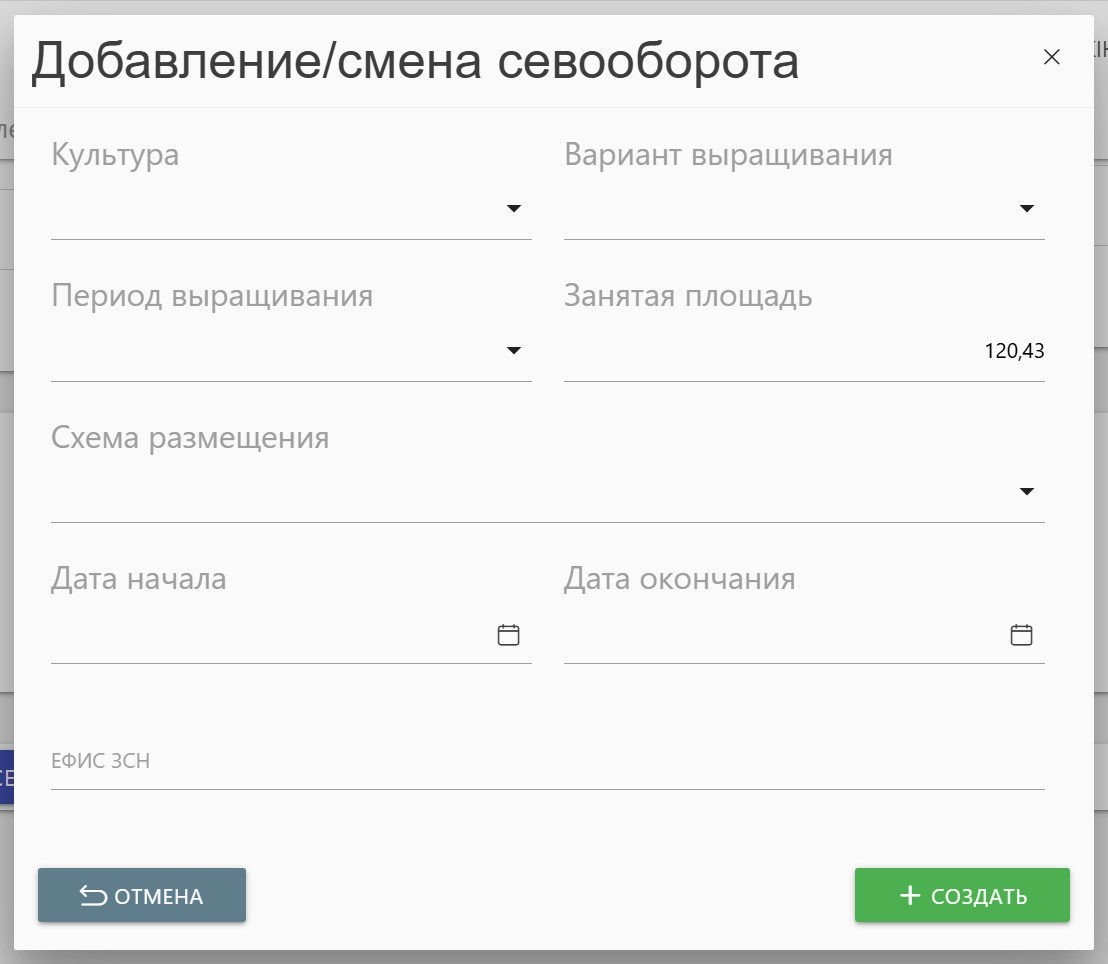
Task: Click the undo arrow icon on Отмена
Action: coord(93,896)
